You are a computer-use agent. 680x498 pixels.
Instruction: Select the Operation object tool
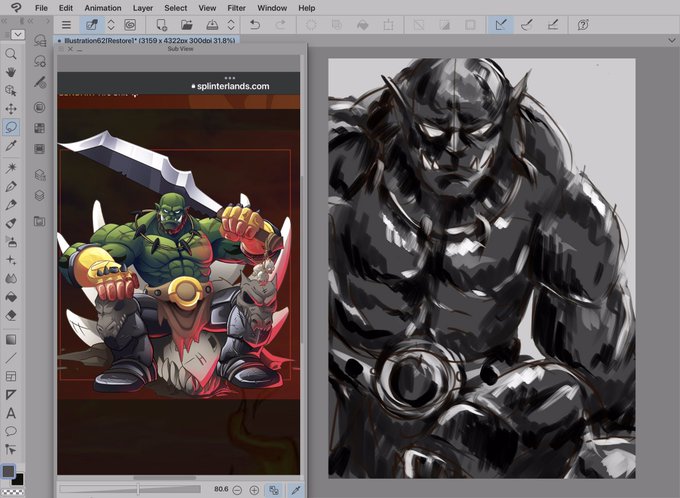point(11,90)
